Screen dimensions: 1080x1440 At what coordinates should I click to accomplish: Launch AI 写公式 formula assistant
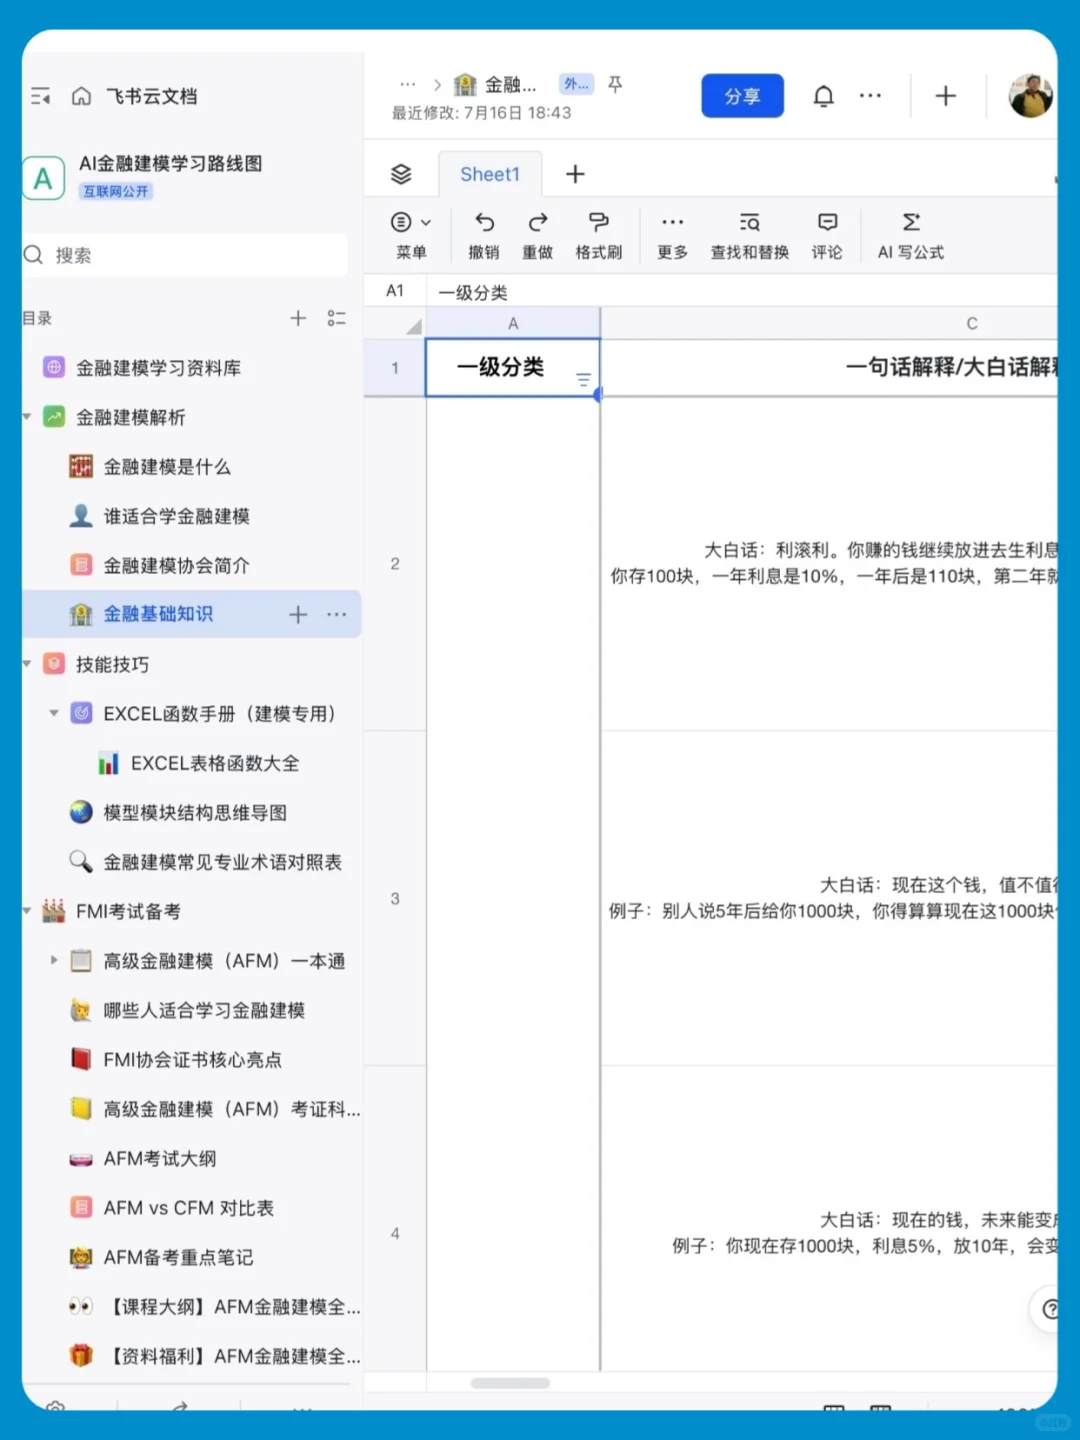click(x=910, y=222)
